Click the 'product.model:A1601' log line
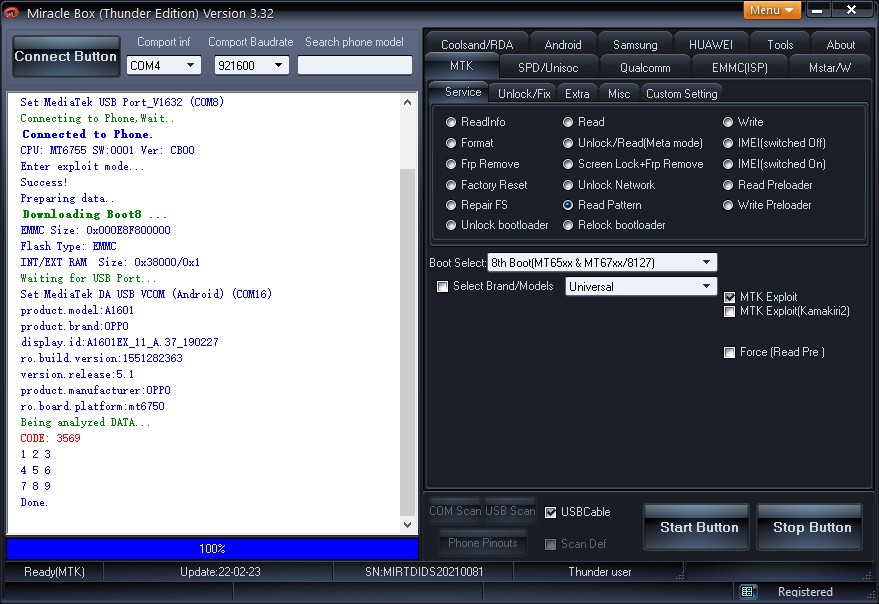The height and width of the screenshot is (604, 879). [x=77, y=310]
